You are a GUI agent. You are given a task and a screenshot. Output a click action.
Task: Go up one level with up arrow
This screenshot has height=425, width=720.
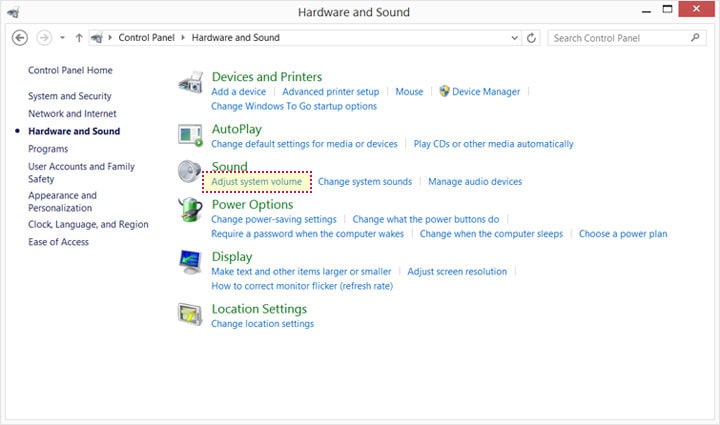(79, 38)
